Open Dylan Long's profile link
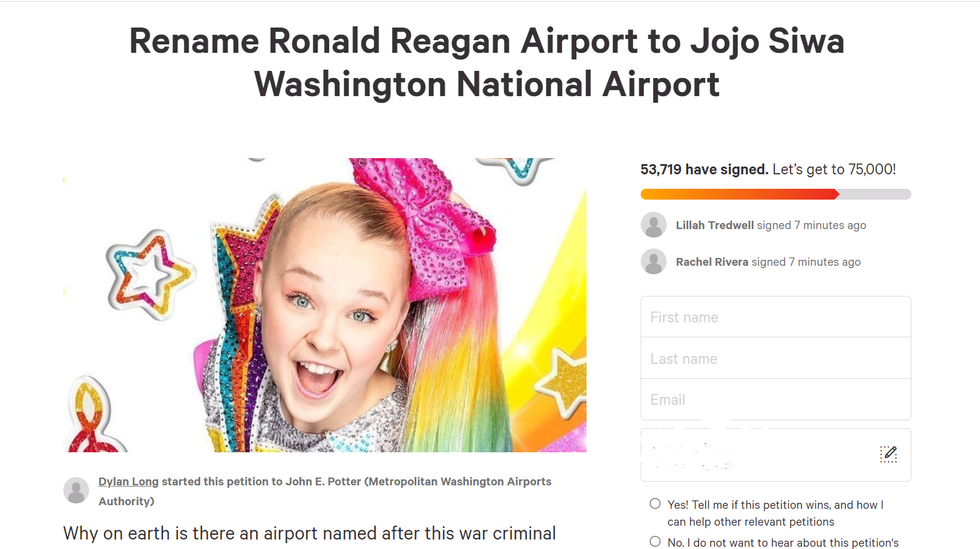Screen dimensions: 980x549 point(128,481)
